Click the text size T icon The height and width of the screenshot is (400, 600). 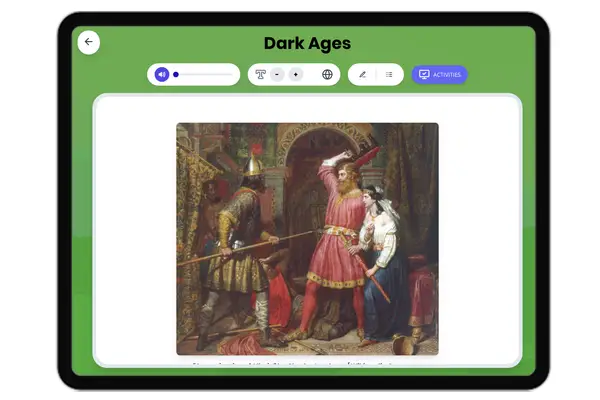[x=260, y=74]
